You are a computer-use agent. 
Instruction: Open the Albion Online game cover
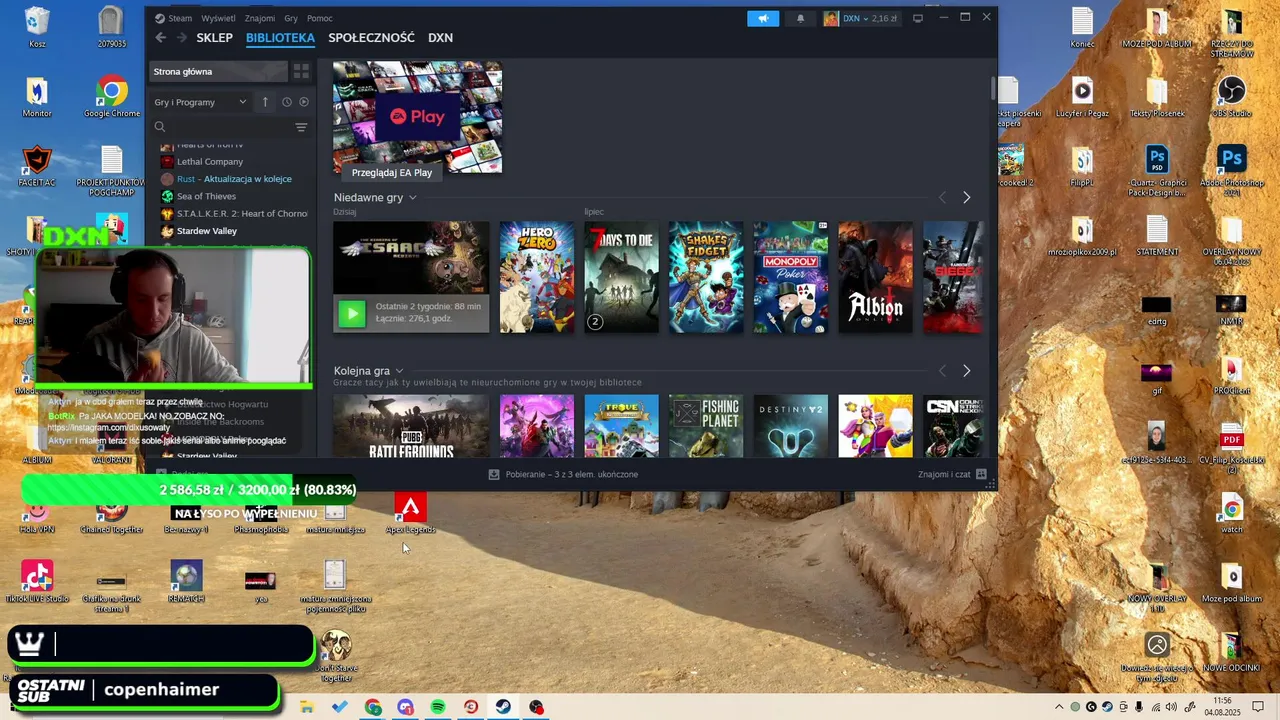[875, 277]
